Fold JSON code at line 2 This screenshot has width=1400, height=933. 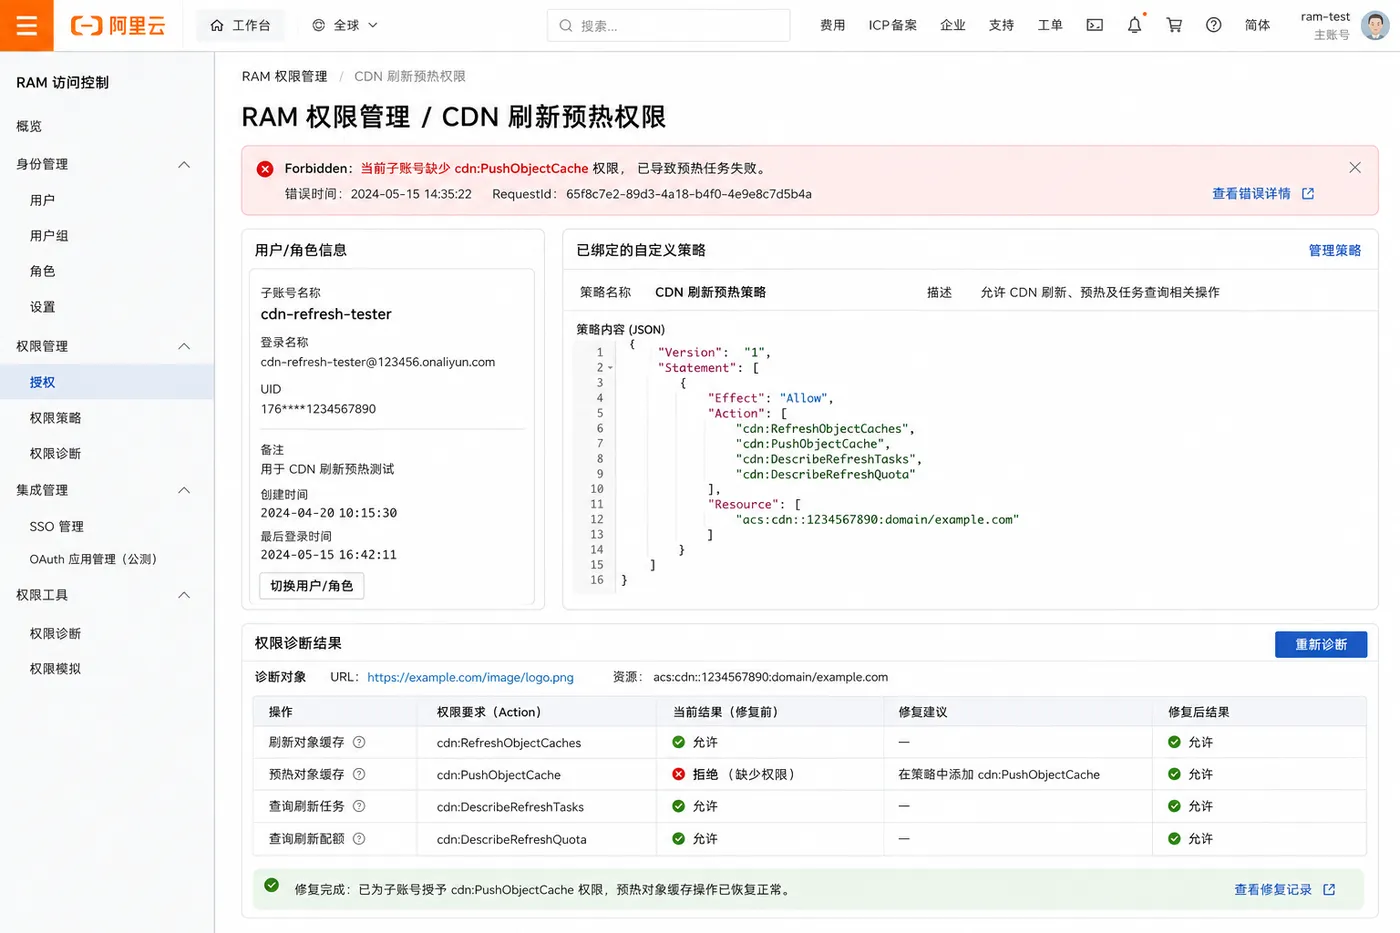[610, 368]
